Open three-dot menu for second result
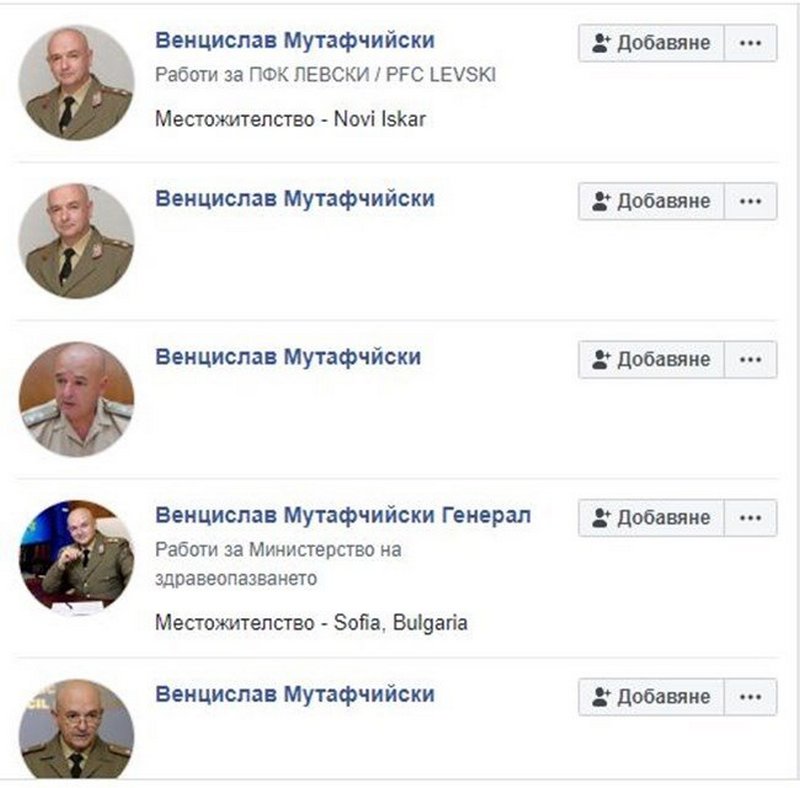This screenshot has height=788, width=800. pos(751,201)
